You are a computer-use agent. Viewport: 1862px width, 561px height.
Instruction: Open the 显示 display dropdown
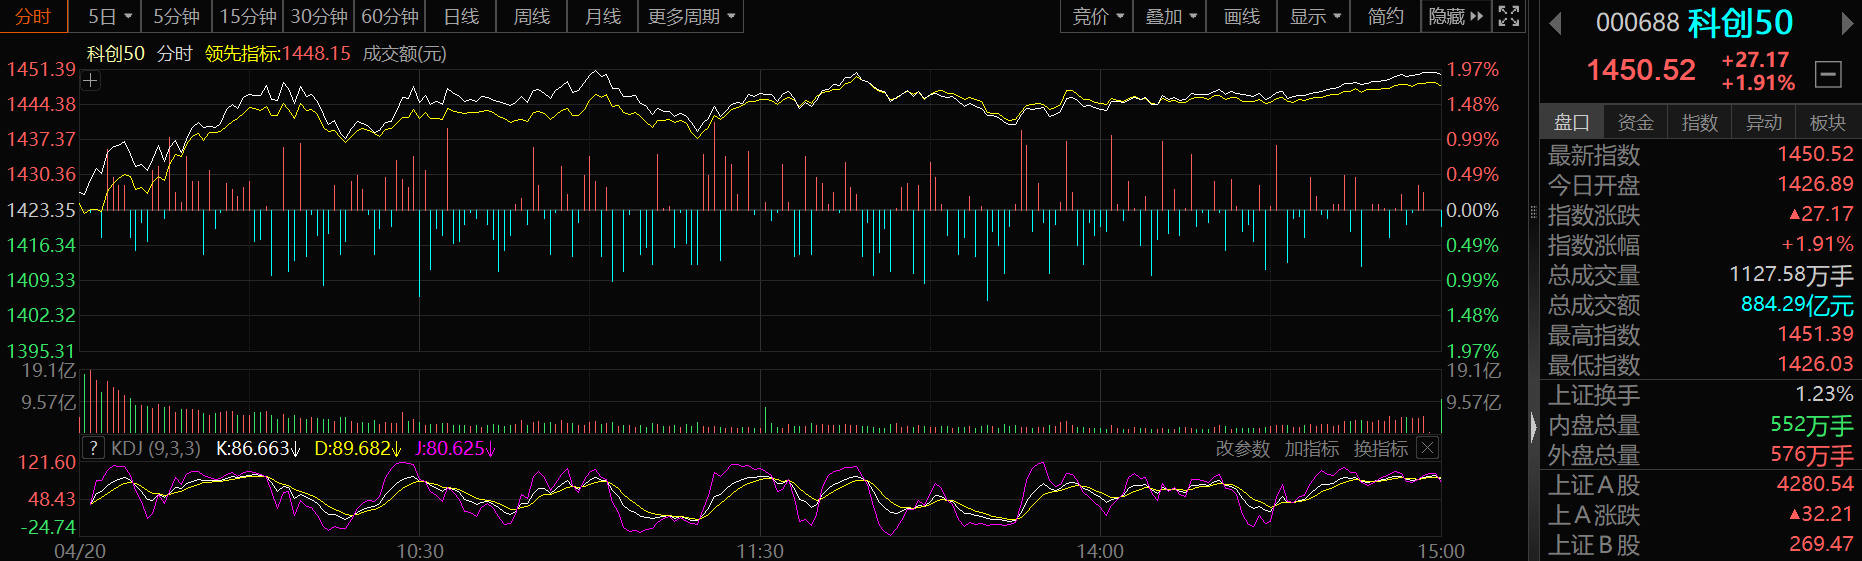point(1313,16)
